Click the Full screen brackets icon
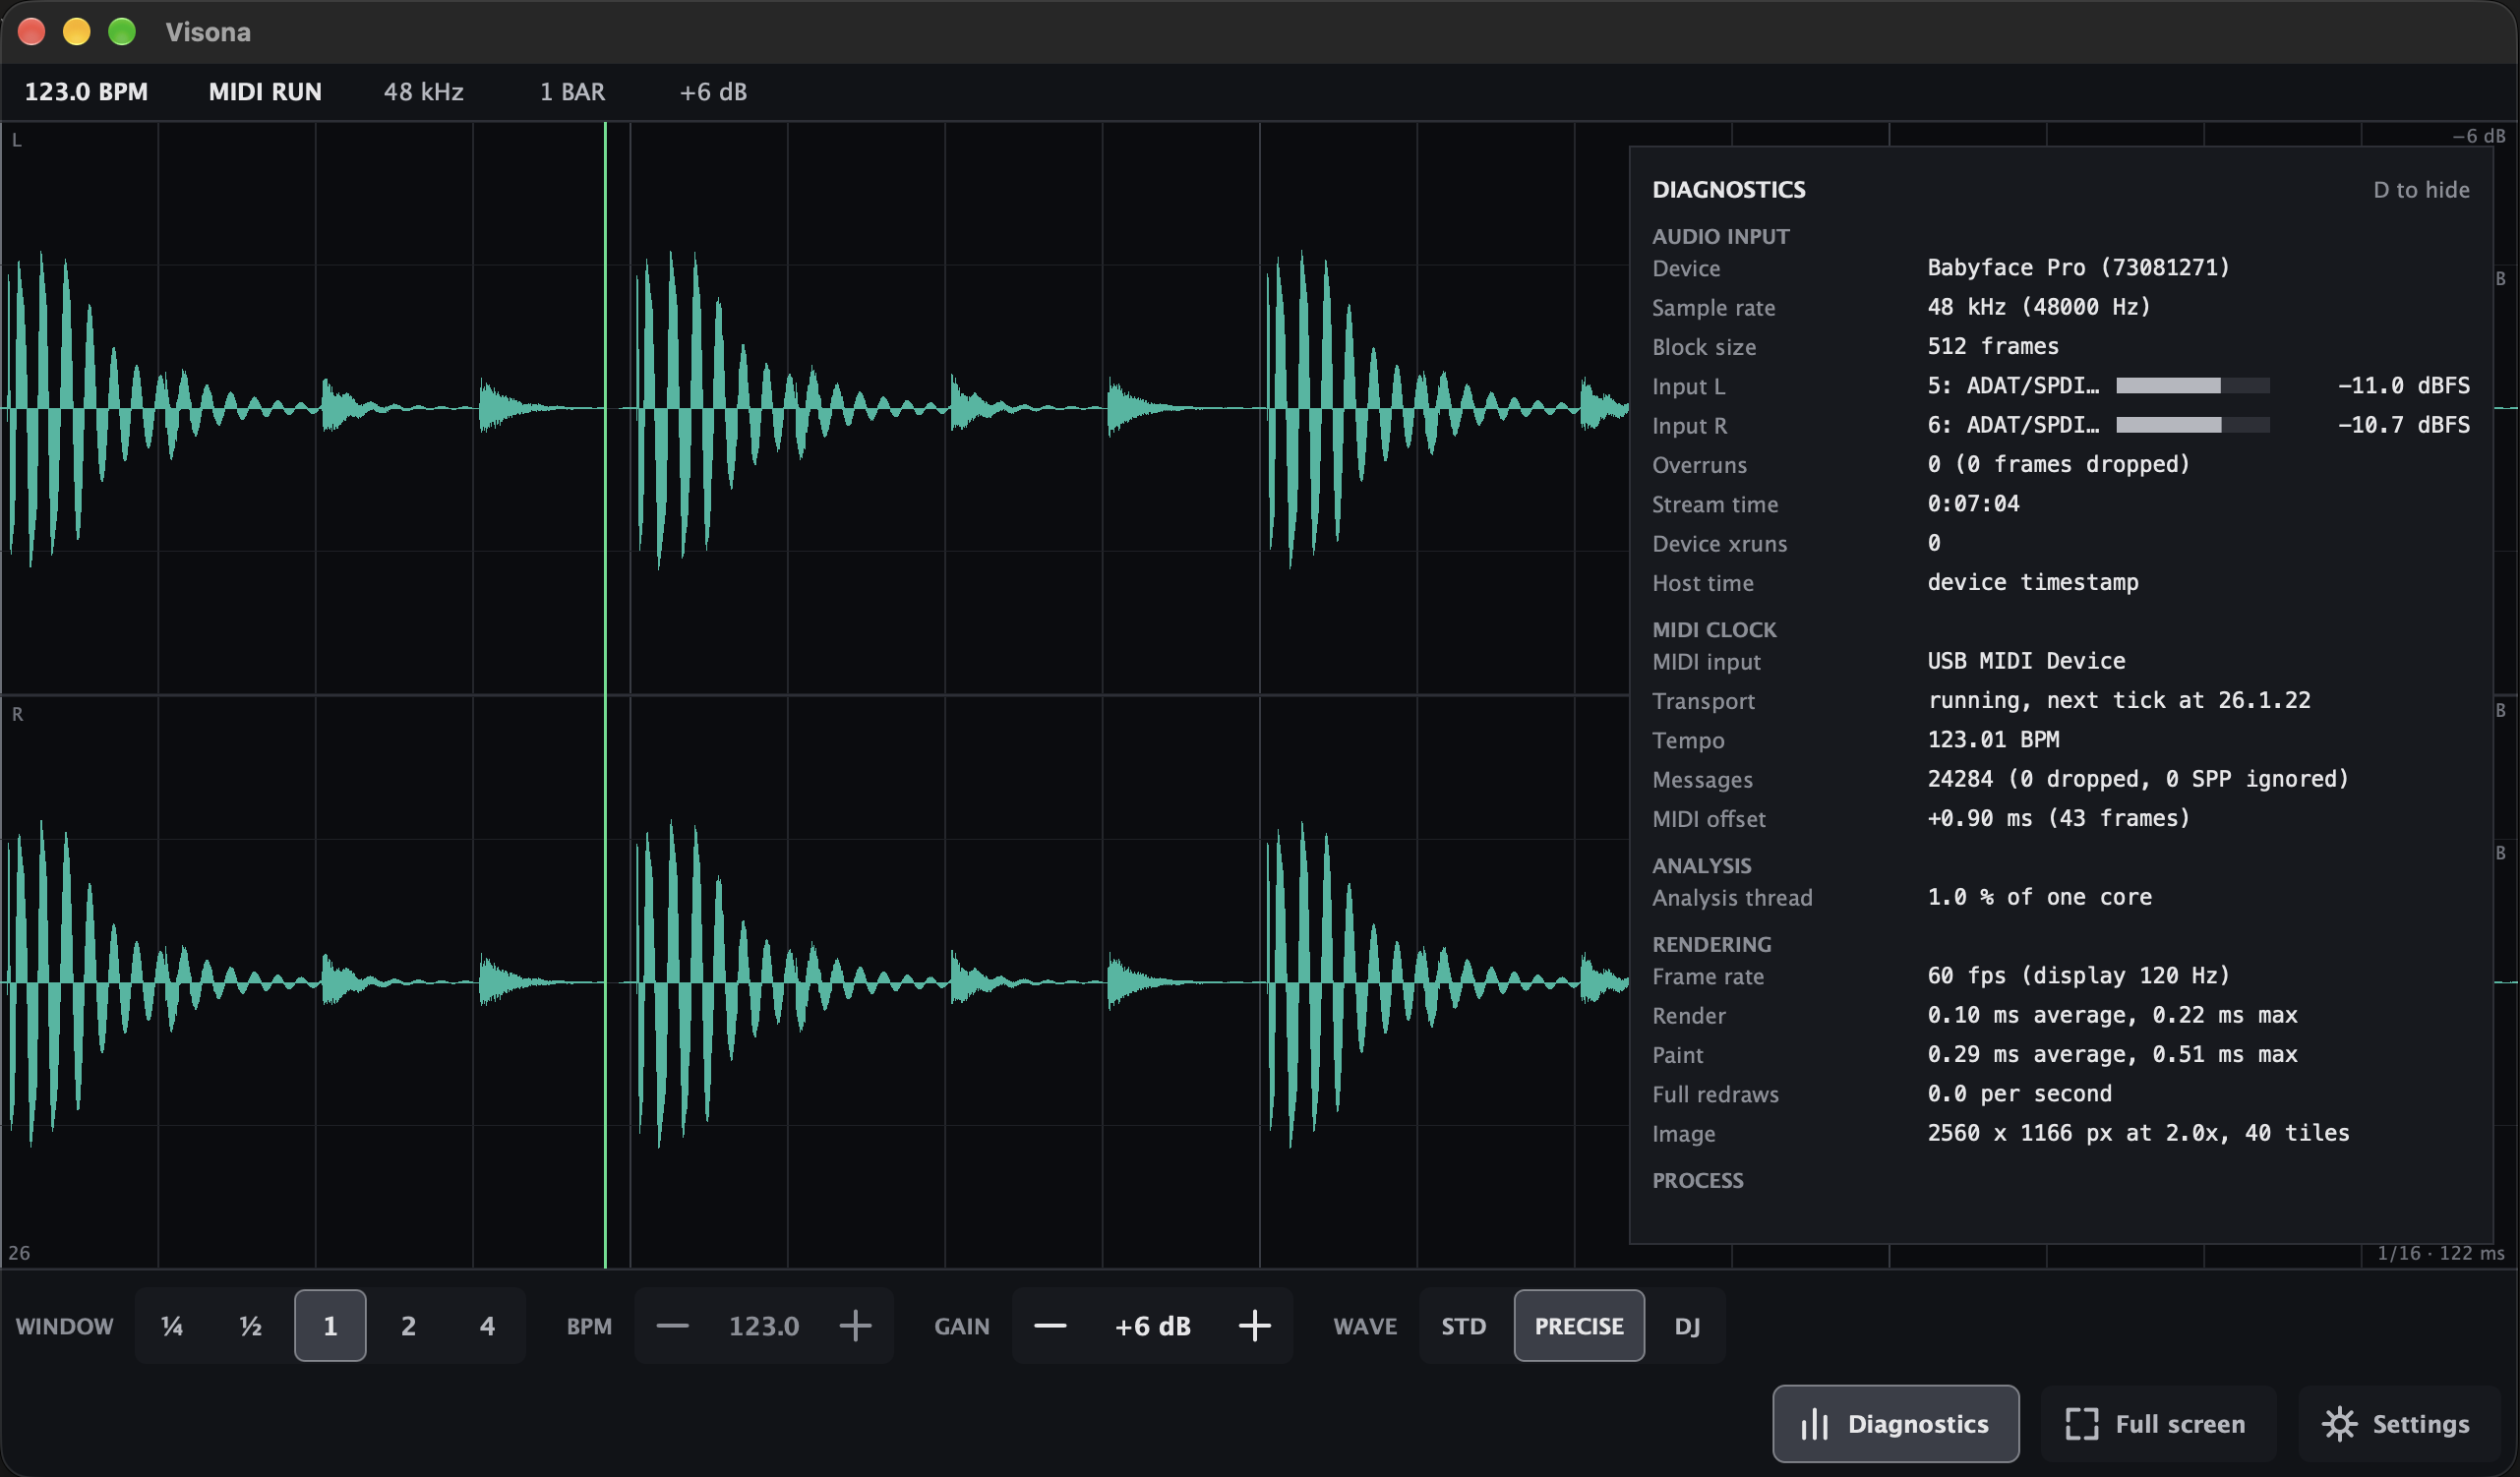 pyautogui.click(x=2081, y=1424)
